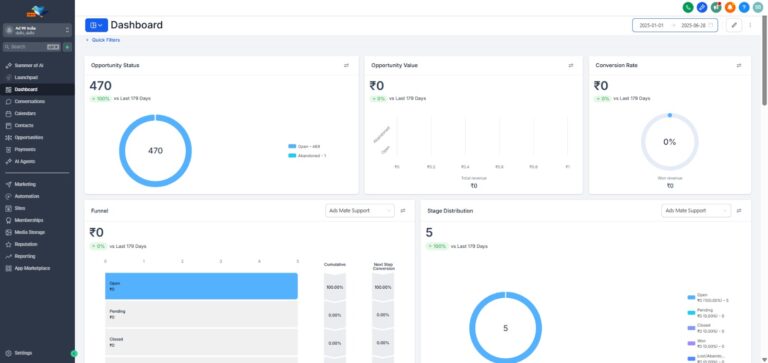Screen dimensions: 768x363
Task: Open the green chart icon with red badge
Action: (716, 7)
